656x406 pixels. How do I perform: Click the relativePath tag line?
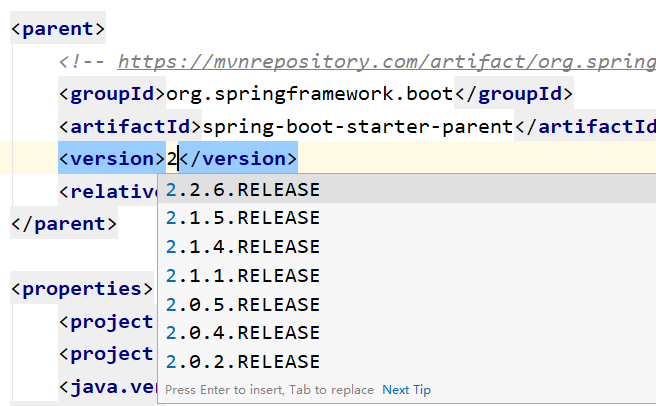(108, 191)
